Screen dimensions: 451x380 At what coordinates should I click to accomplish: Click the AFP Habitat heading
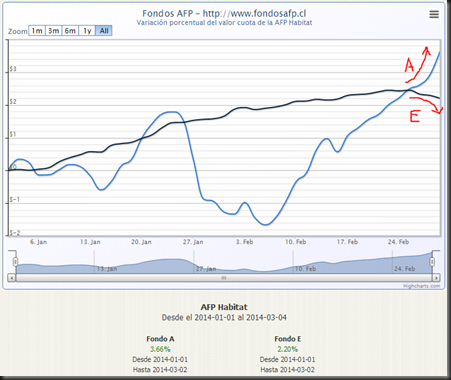224,307
